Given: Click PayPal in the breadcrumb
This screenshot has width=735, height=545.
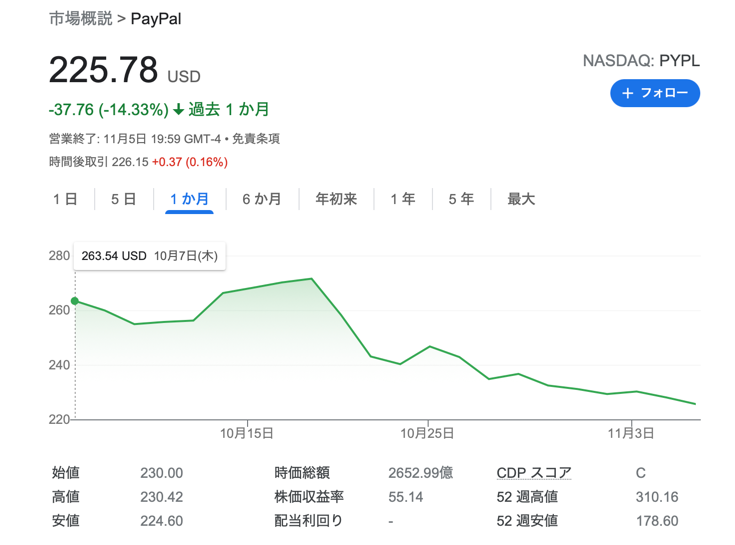Looking at the screenshot, I should click(156, 19).
